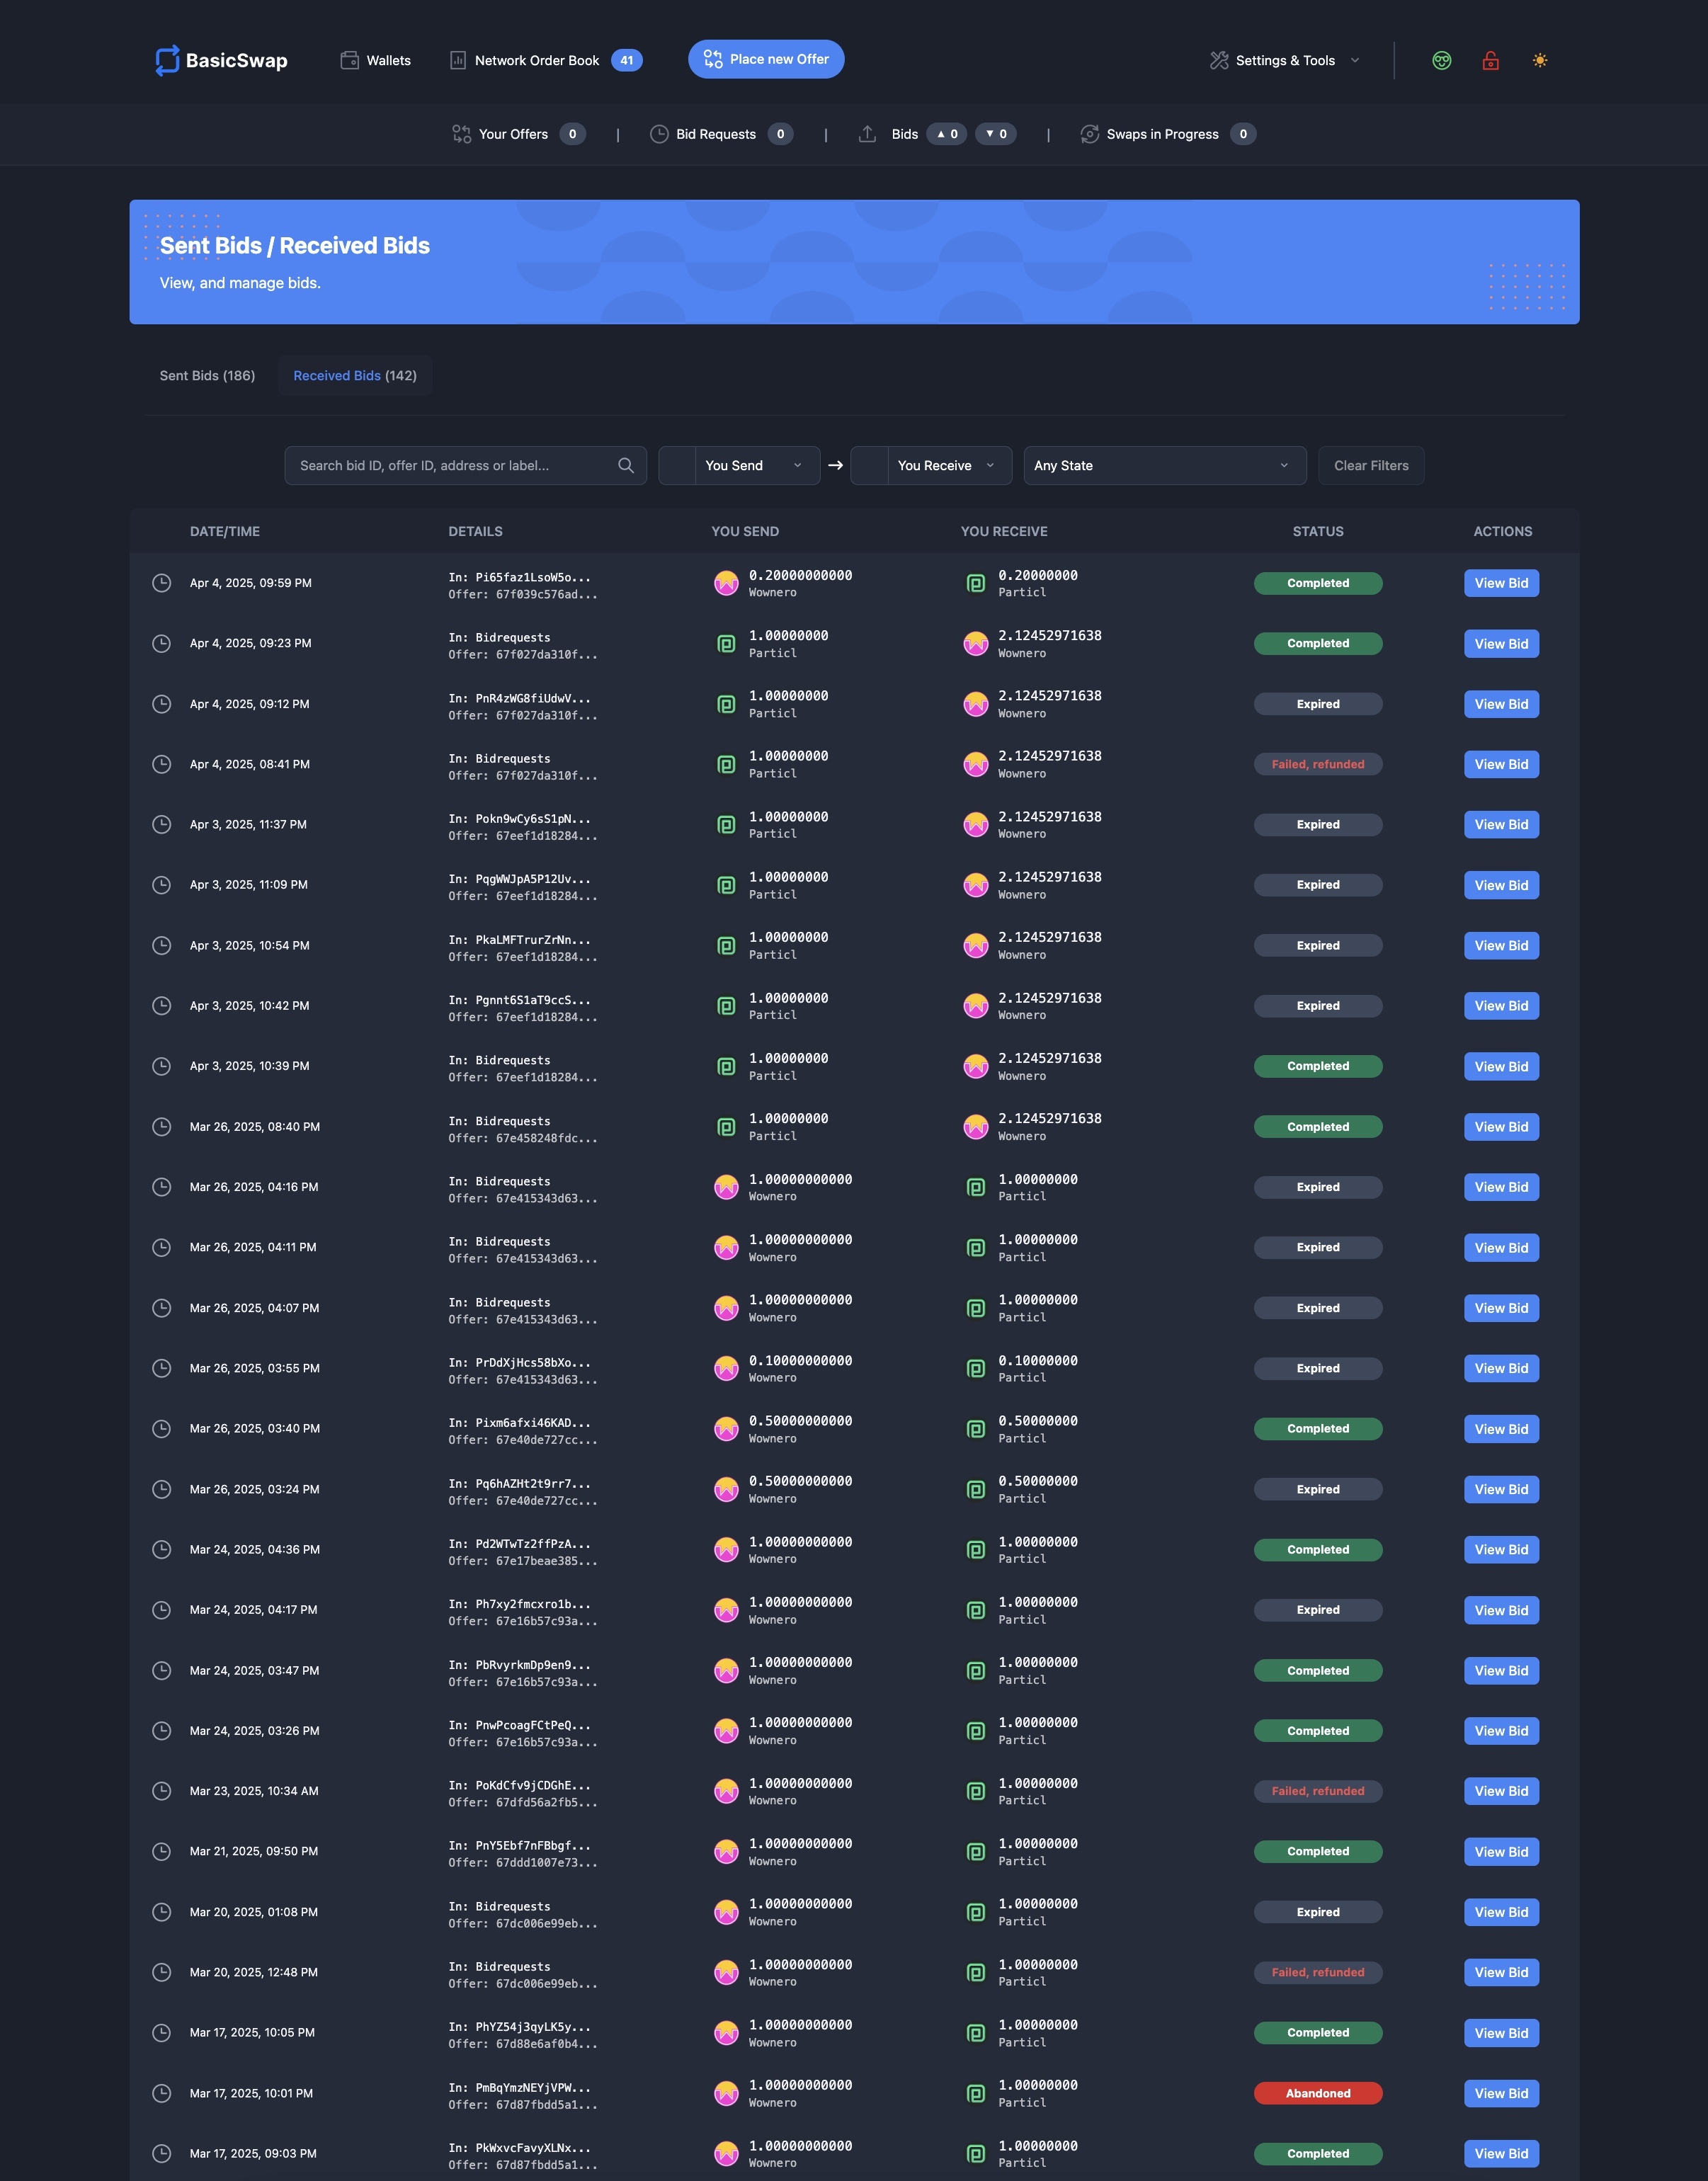Click the search magnifier in the bid search bar

[x=626, y=465]
